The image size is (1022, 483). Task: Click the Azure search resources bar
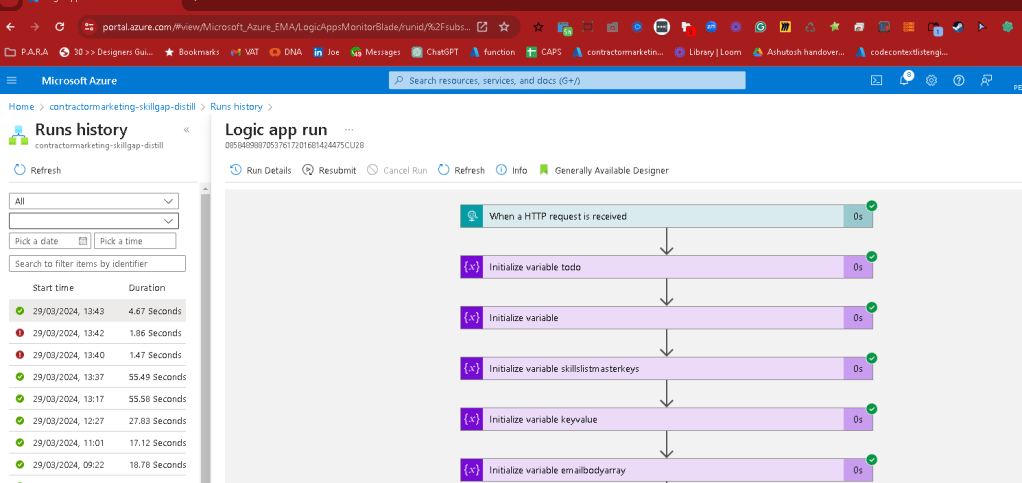tap(566, 80)
